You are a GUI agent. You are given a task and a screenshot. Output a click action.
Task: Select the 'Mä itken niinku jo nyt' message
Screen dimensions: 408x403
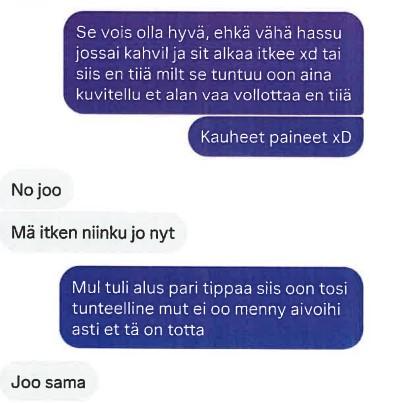pyautogui.click(x=93, y=232)
